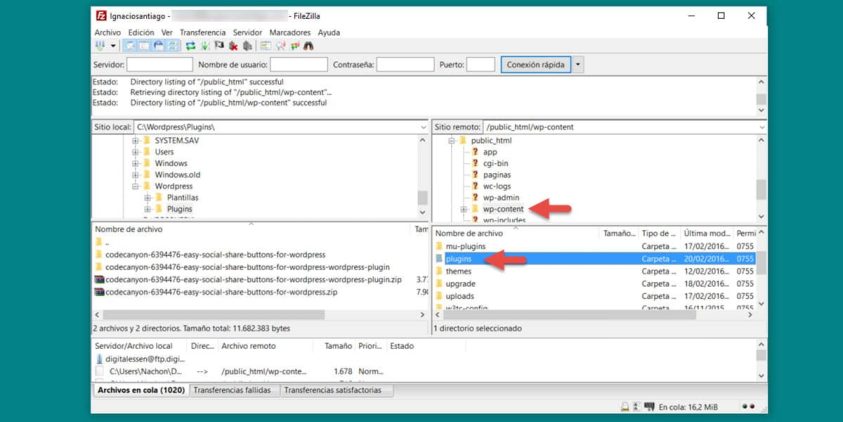Click the process queue toolbar icon
Screen dimensions: 843x422
point(205,46)
